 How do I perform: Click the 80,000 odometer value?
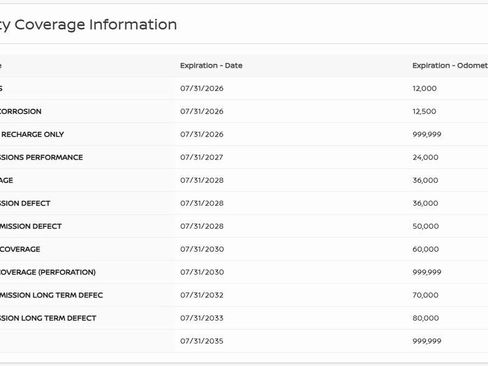(426, 318)
